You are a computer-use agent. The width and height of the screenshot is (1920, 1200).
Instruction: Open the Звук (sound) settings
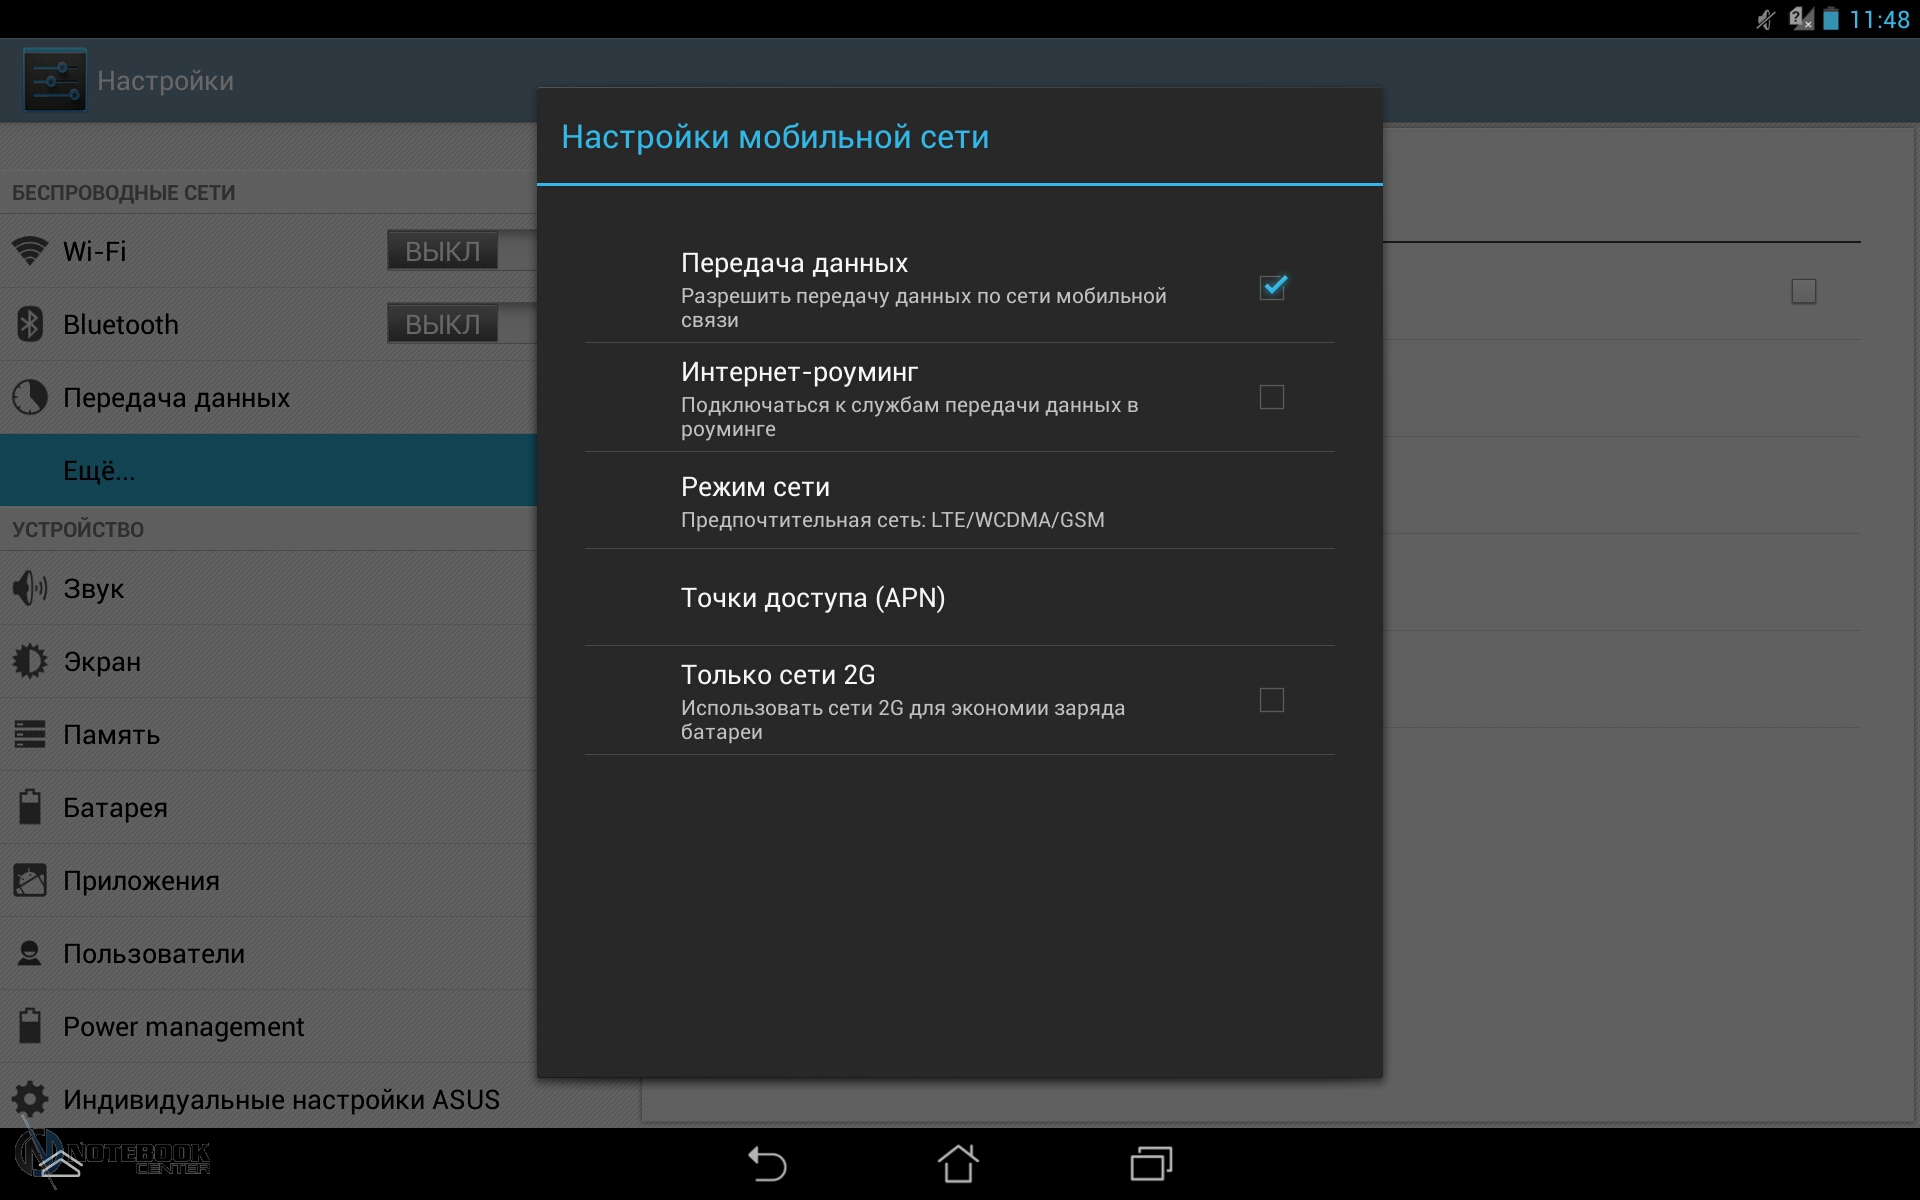(x=94, y=589)
